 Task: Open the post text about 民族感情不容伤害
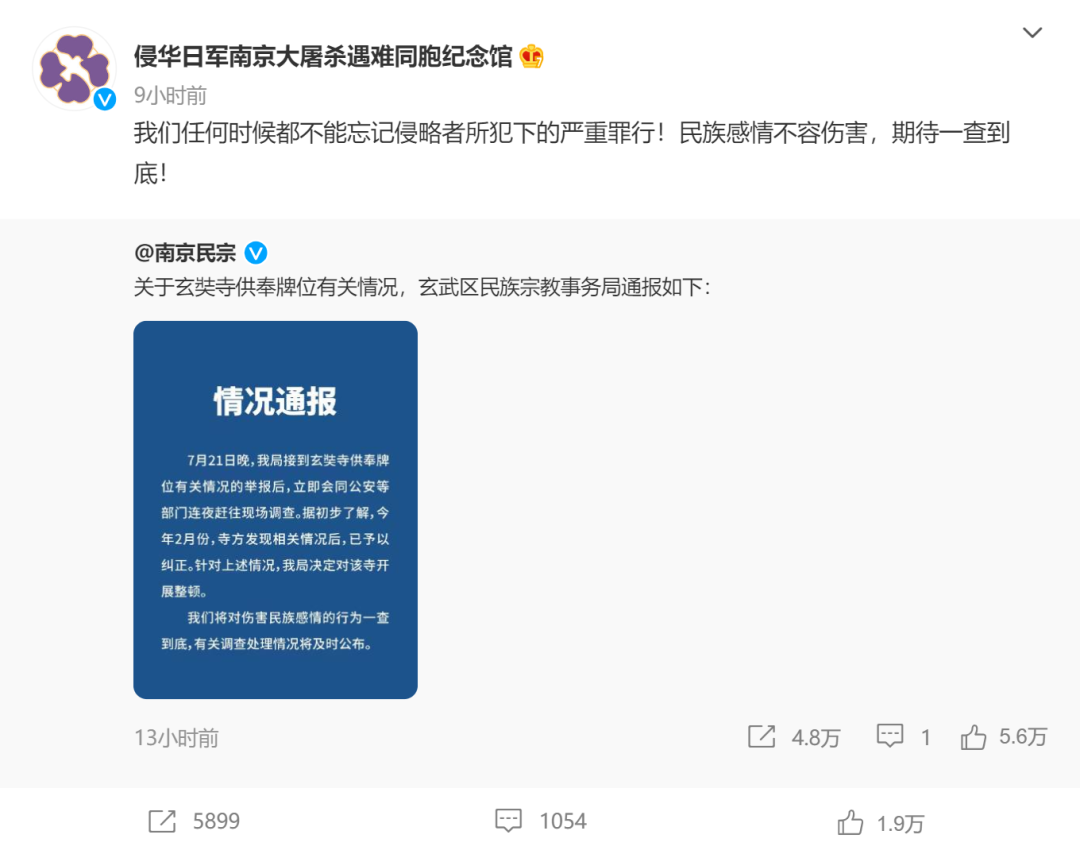(572, 153)
